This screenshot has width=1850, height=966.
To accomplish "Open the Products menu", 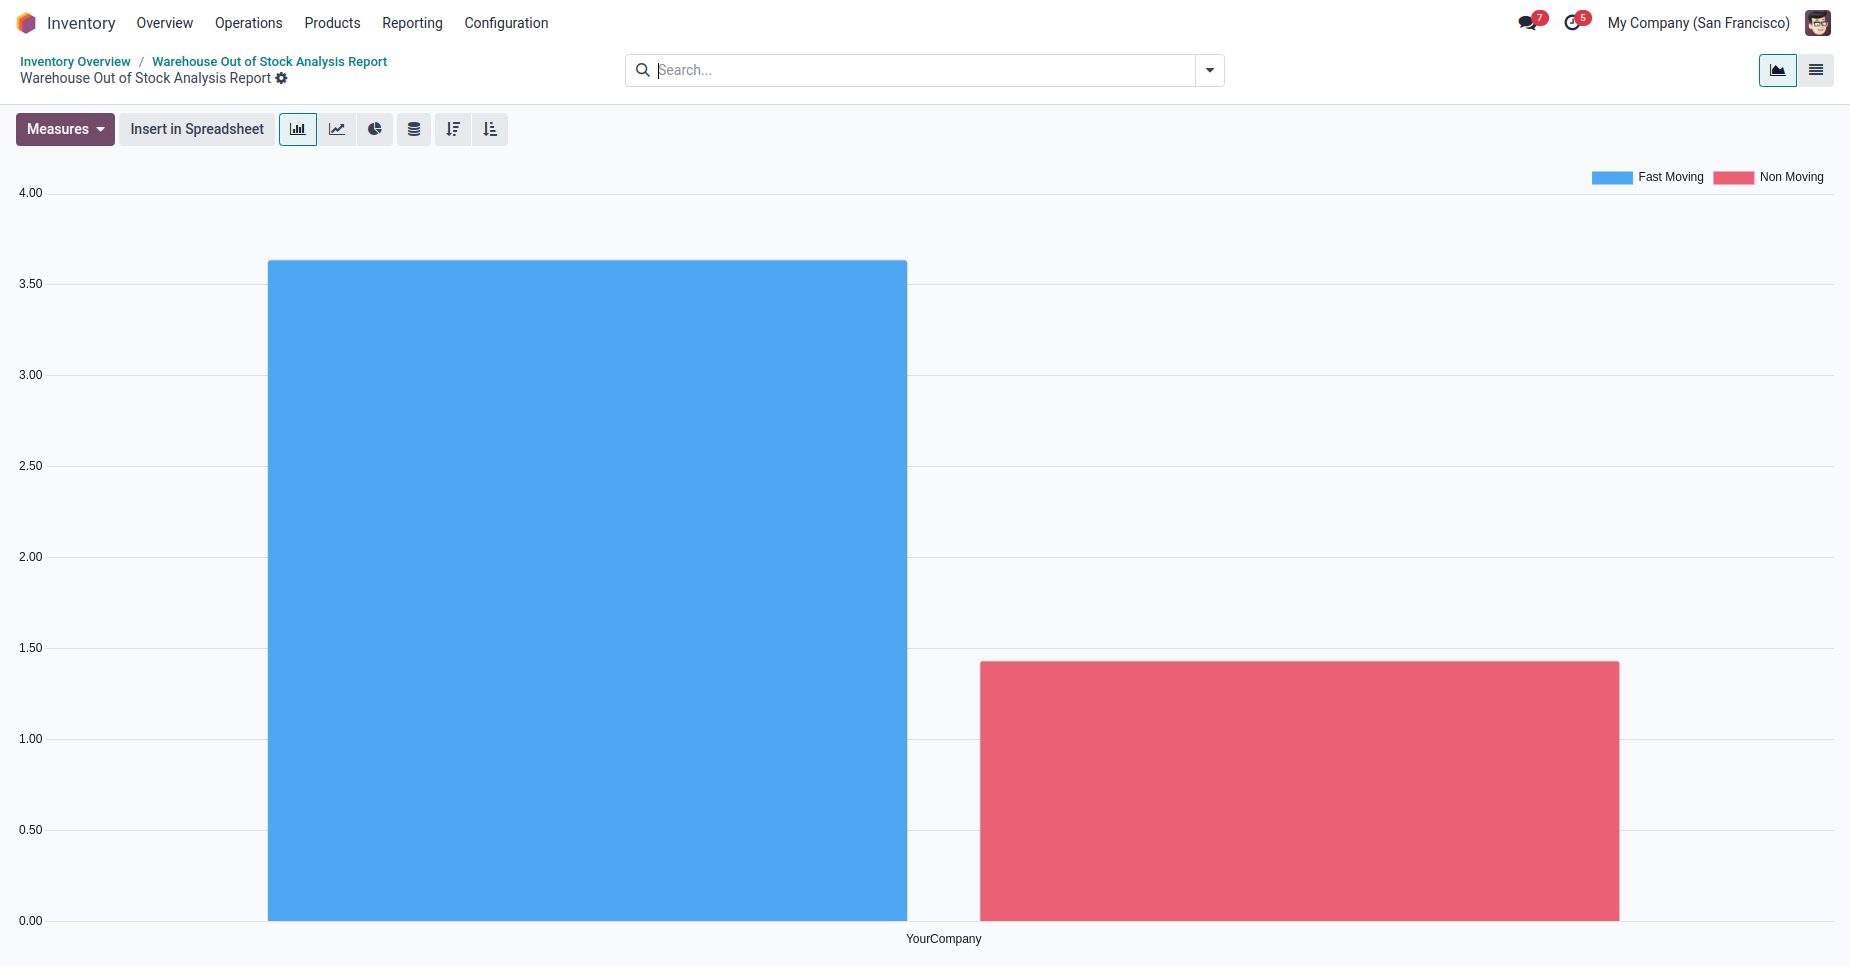I will coord(333,23).
